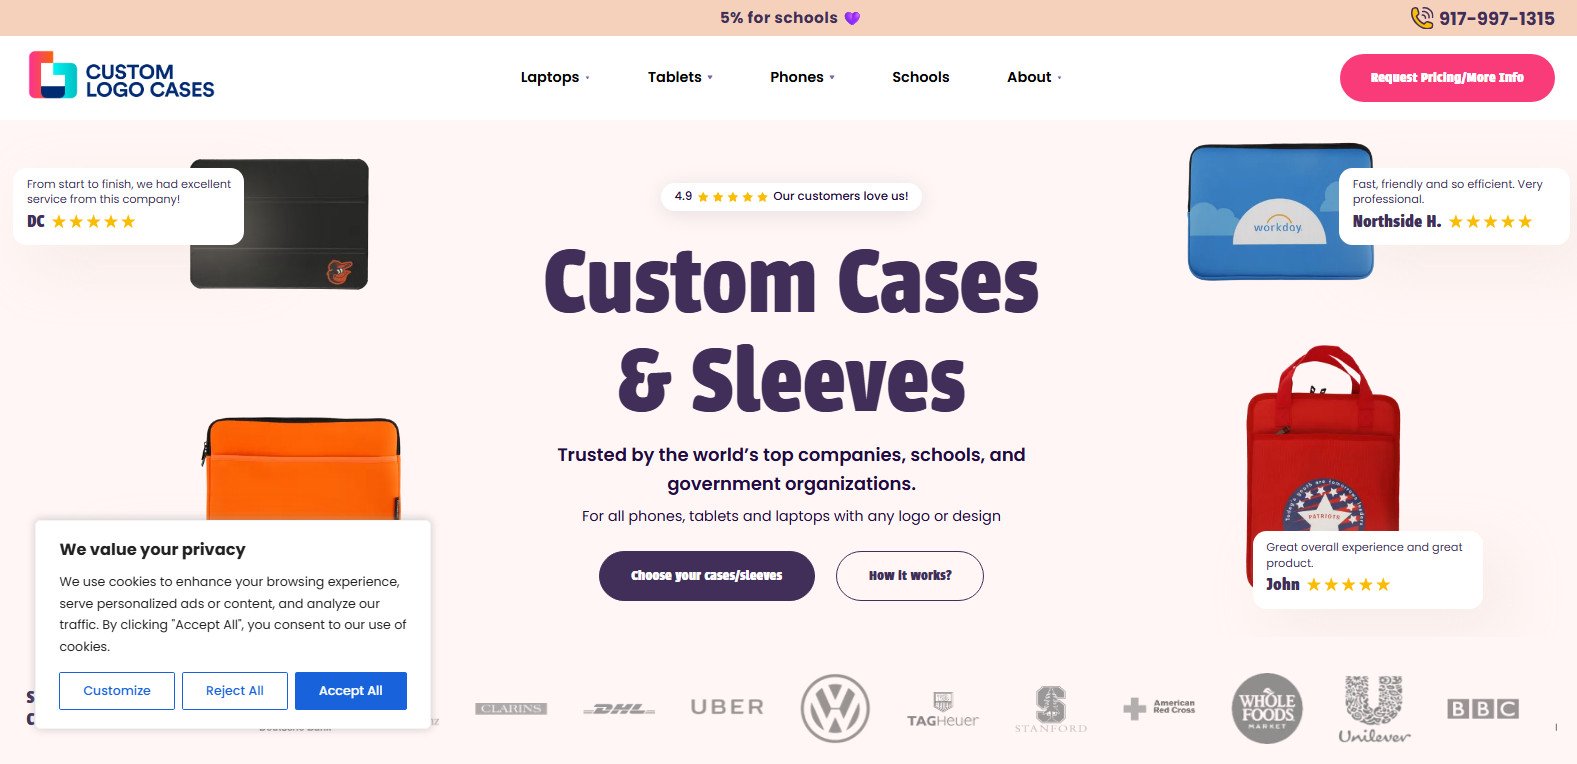
Task: Click the phone icon beside 917-997-1315
Action: tap(1421, 17)
